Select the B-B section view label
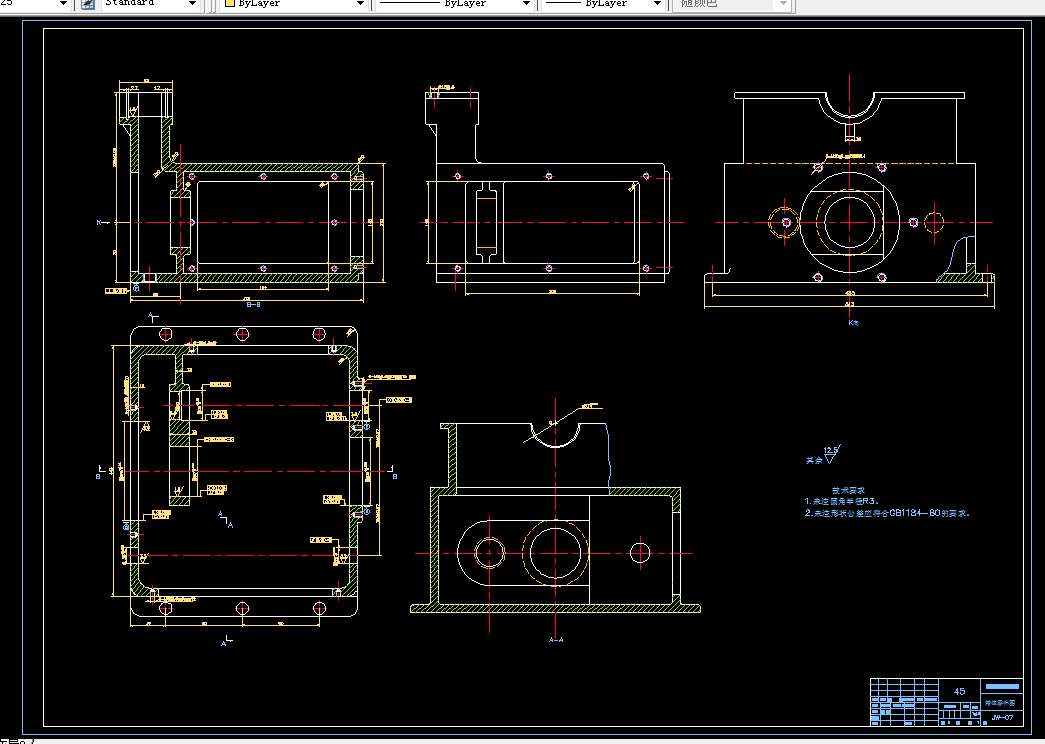The image size is (1045, 744). click(253, 304)
